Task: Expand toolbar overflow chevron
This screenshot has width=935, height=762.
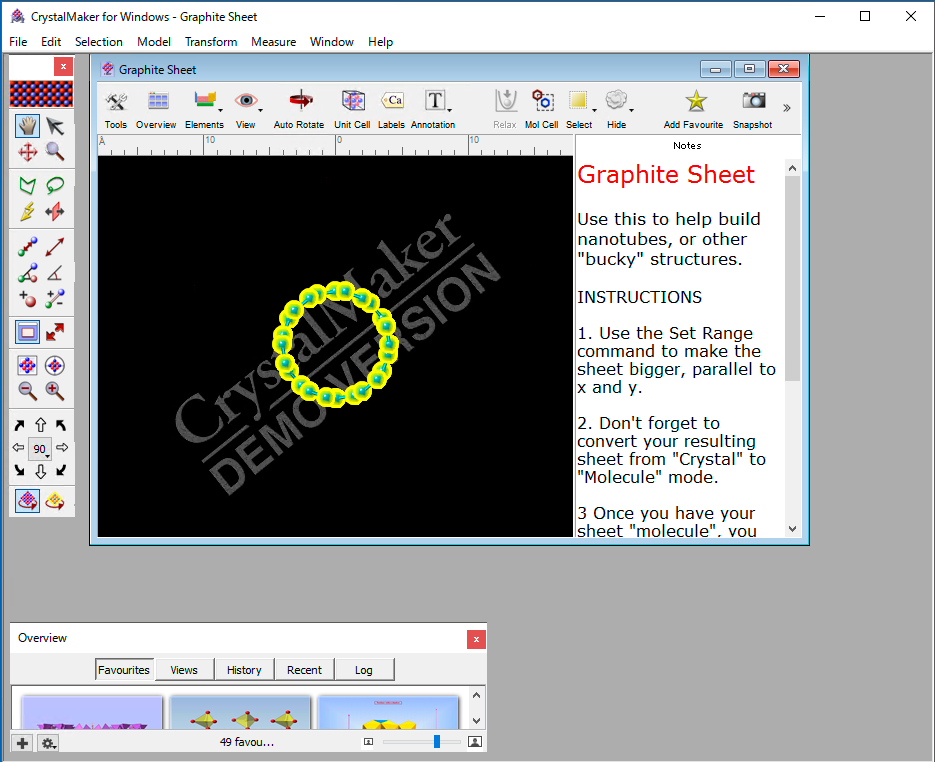Action: click(x=787, y=108)
